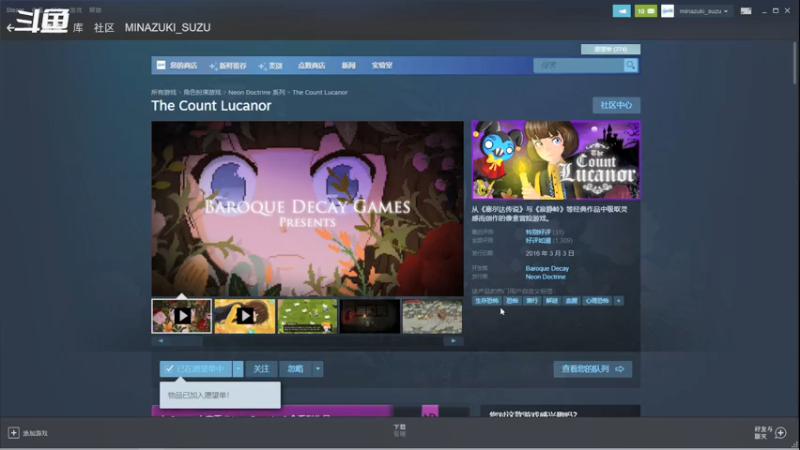Image resolution: width=800 pixels, height=450 pixels.
Task: Click the thumbnail strip scrollbar handle
Action: 187,341
